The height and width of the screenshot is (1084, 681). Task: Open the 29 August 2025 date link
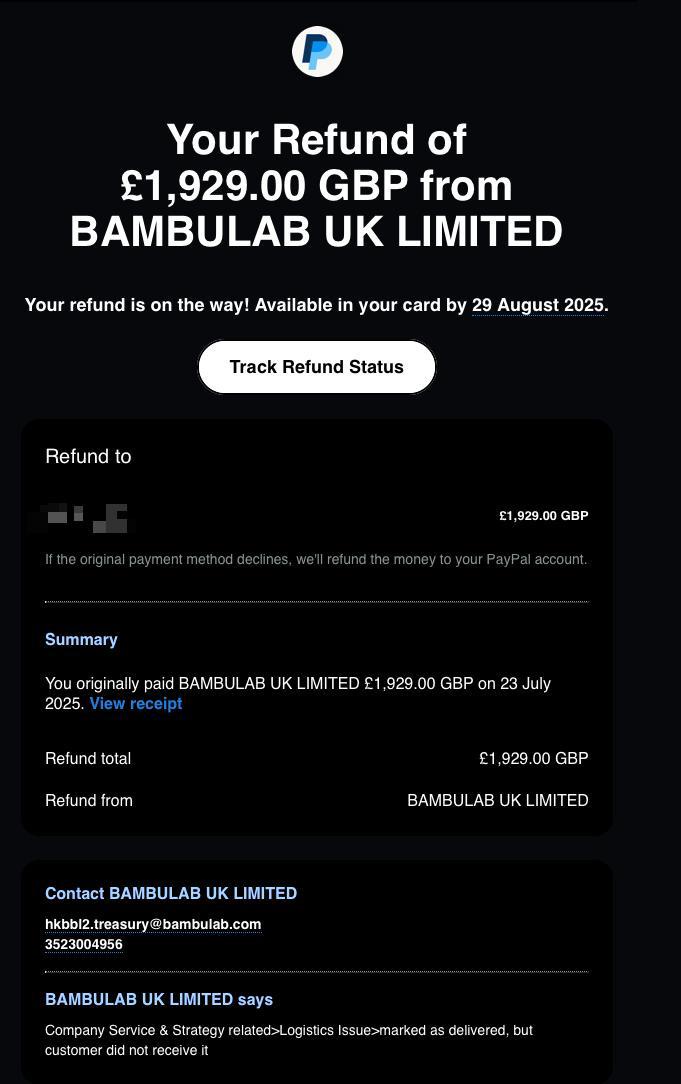(538, 305)
